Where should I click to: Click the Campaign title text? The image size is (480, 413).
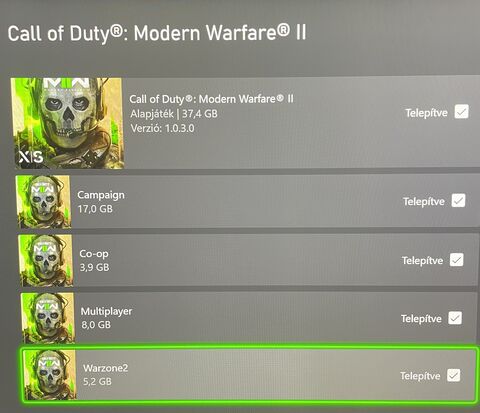(101, 195)
